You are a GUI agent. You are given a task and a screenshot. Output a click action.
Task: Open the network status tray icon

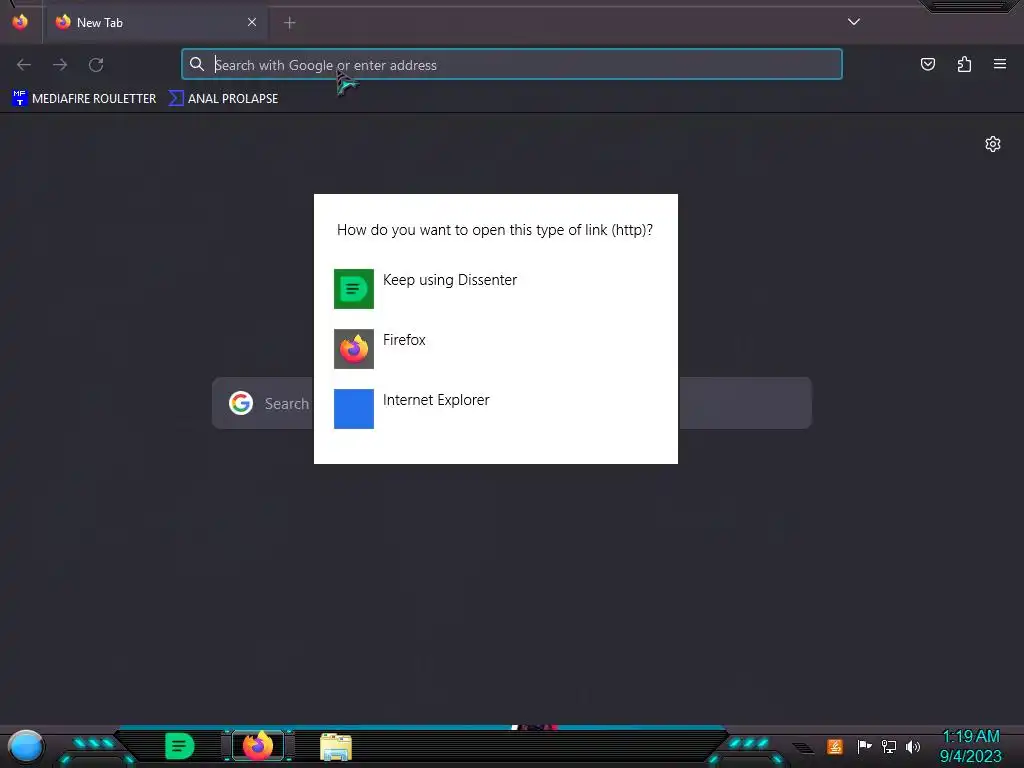[x=889, y=746]
